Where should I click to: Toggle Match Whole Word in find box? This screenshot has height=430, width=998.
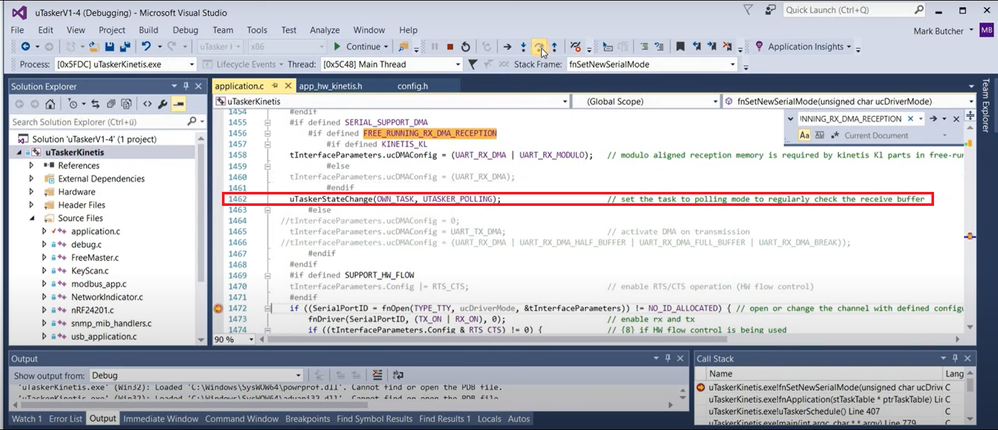pyautogui.click(x=820, y=135)
